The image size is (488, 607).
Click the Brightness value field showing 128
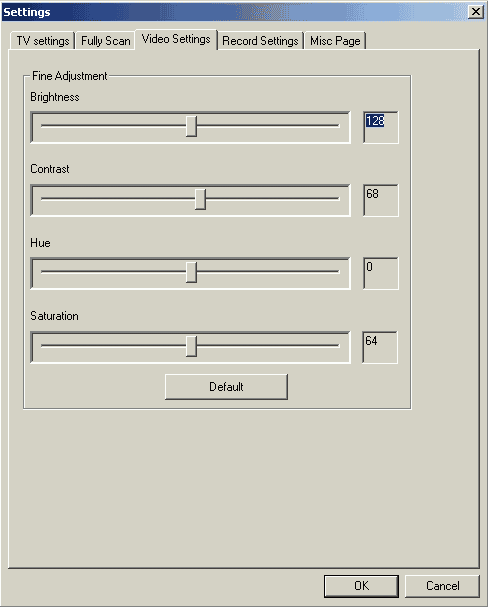point(381,127)
